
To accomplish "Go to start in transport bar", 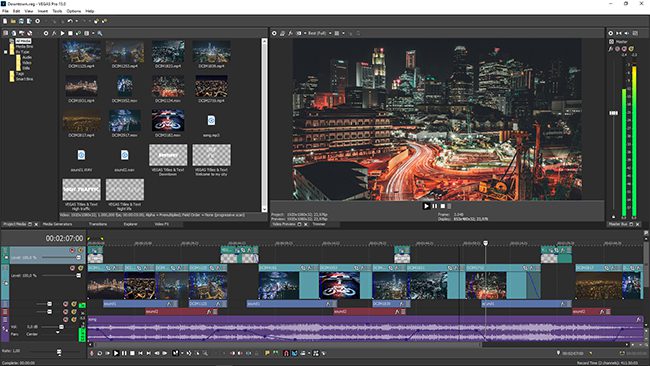I will point(141,353).
